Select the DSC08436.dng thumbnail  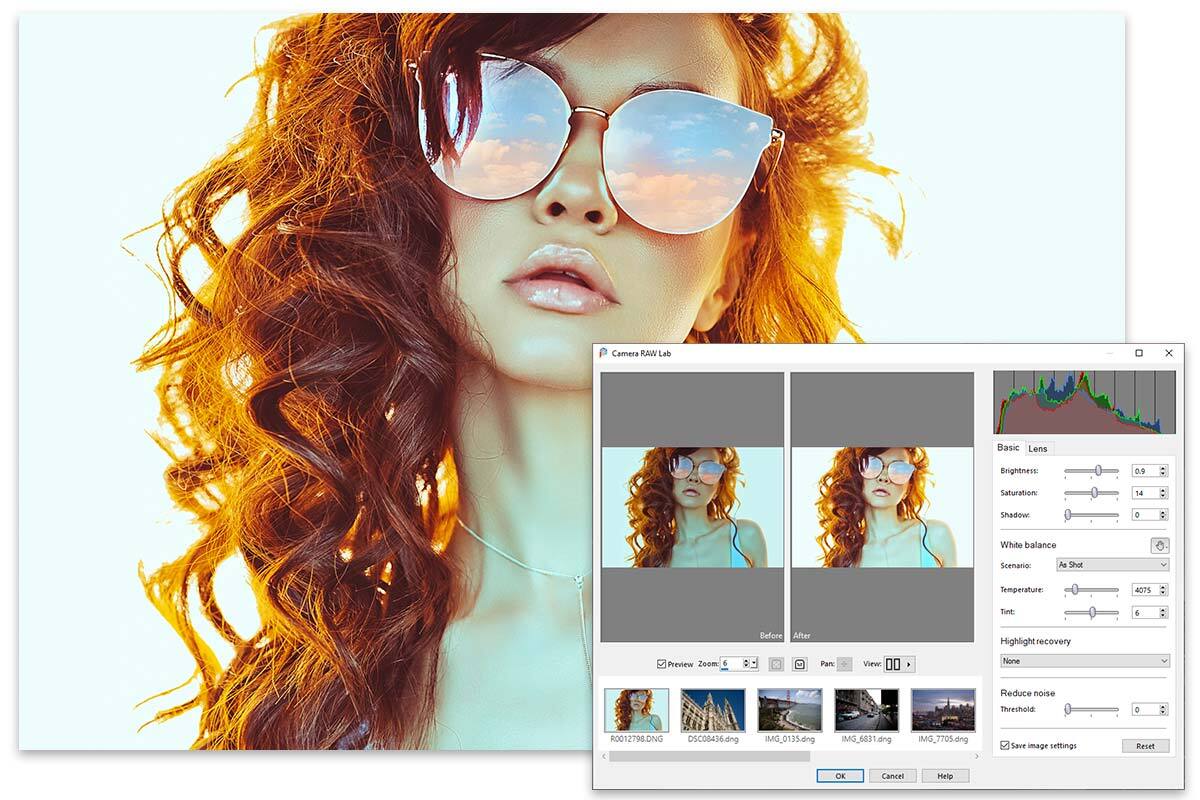click(713, 710)
